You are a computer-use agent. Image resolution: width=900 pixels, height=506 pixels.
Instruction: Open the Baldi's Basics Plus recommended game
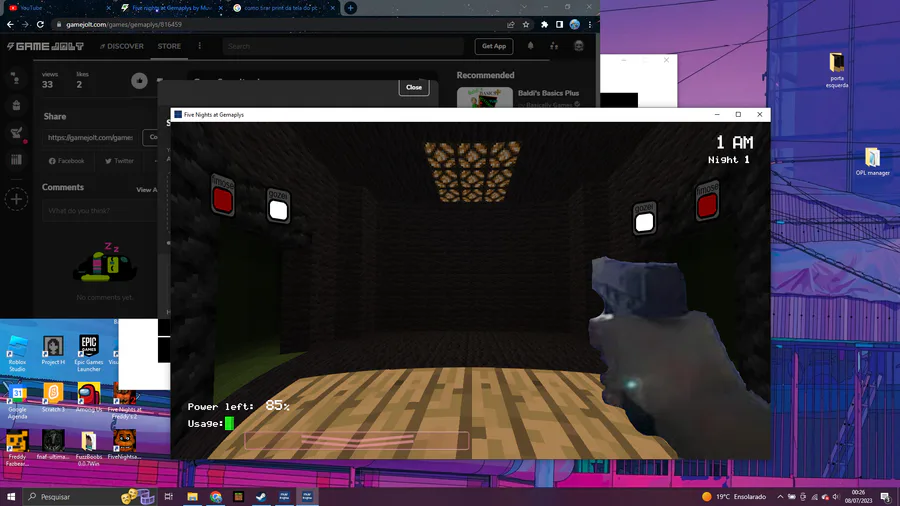(x=548, y=93)
